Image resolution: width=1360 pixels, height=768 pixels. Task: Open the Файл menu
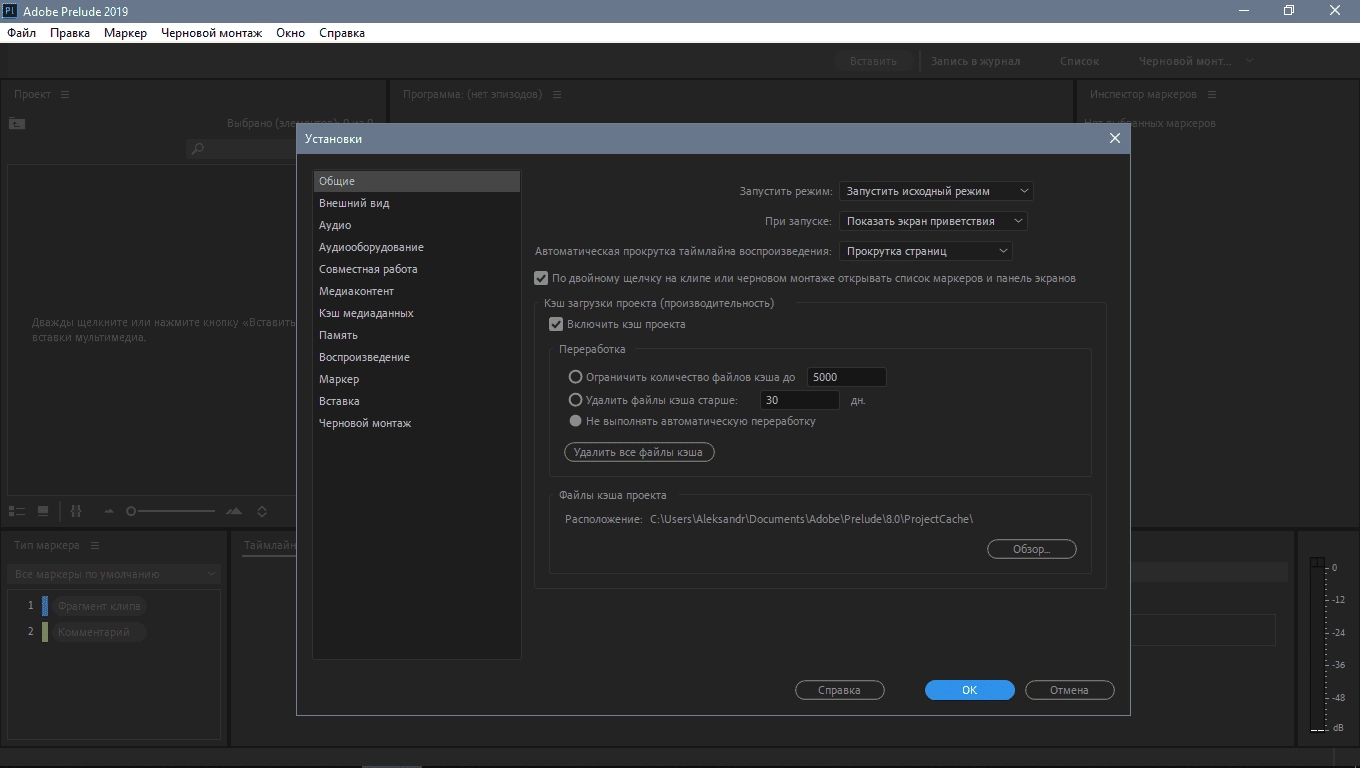(x=21, y=33)
